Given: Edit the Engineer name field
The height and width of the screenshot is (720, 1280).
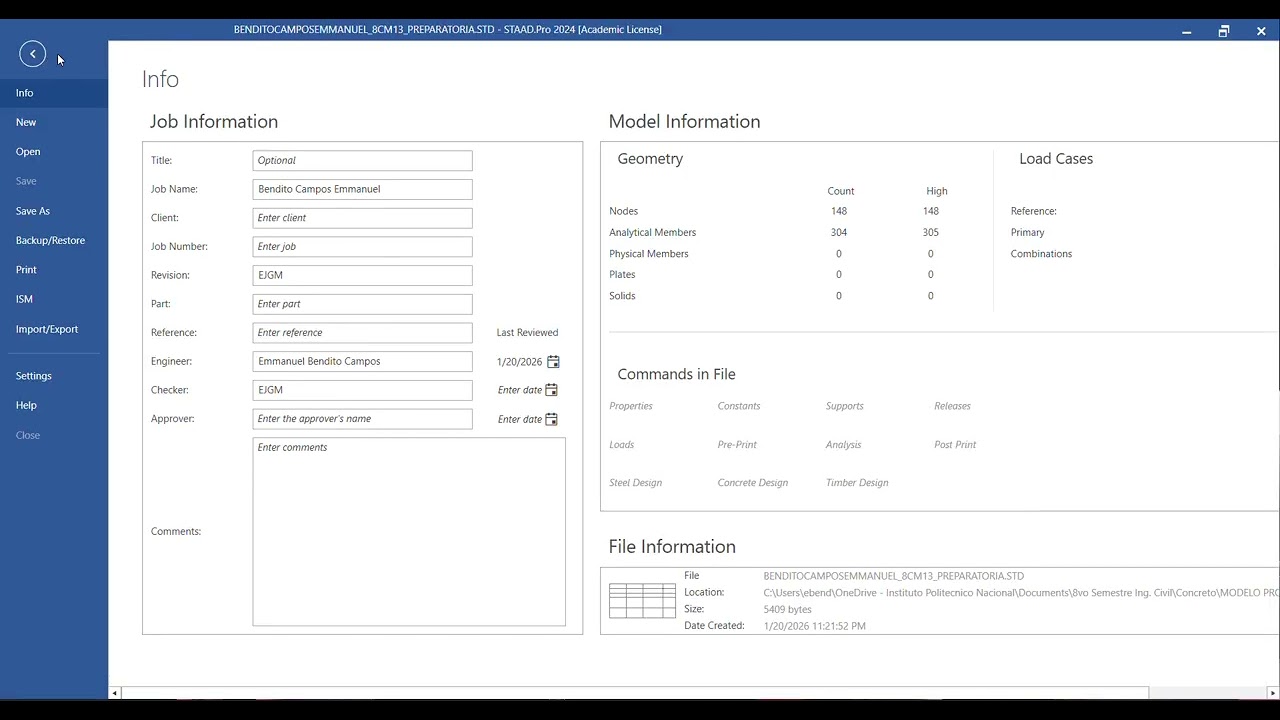Looking at the screenshot, I should (362, 361).
